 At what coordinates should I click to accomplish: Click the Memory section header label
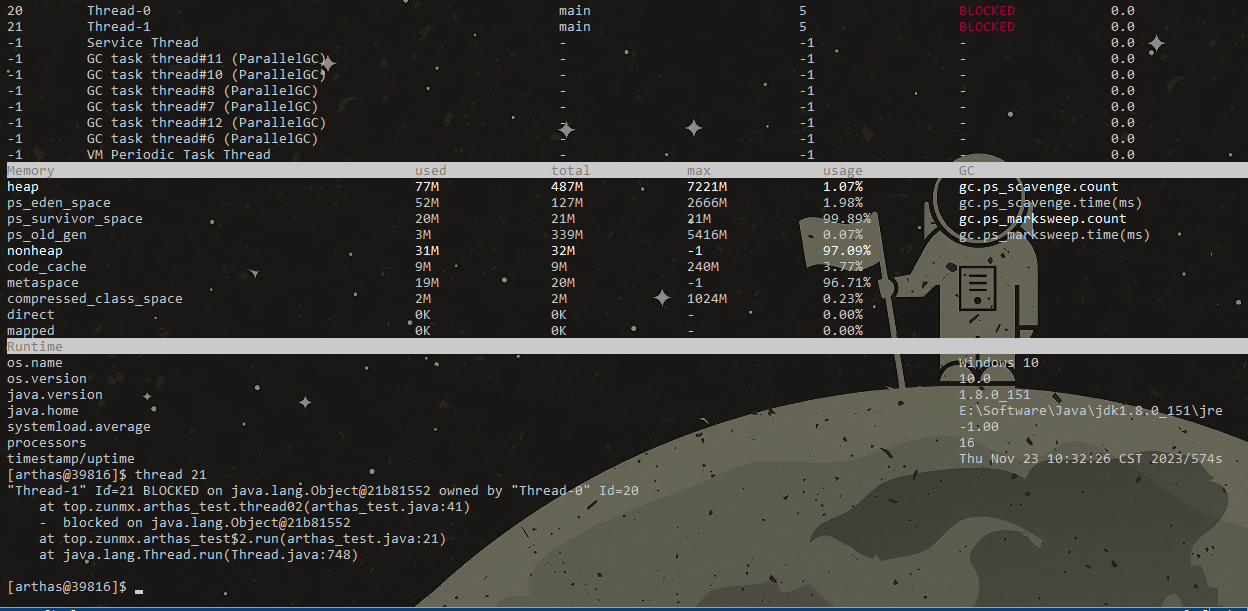31,171
